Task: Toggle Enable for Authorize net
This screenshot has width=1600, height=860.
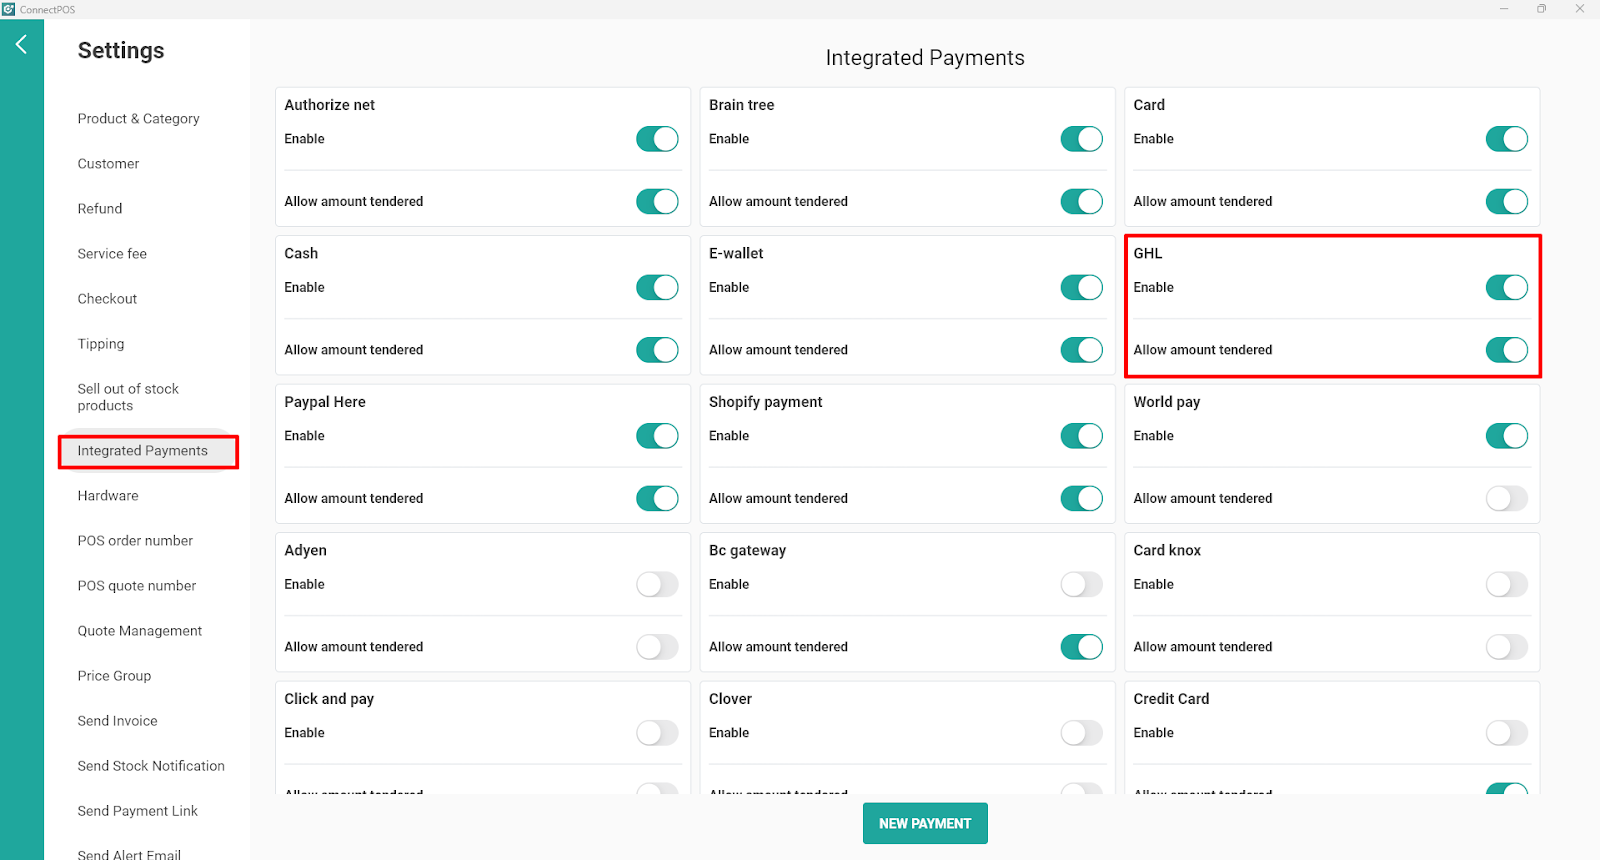Action: pyautogui.click(x=657, y=139)
